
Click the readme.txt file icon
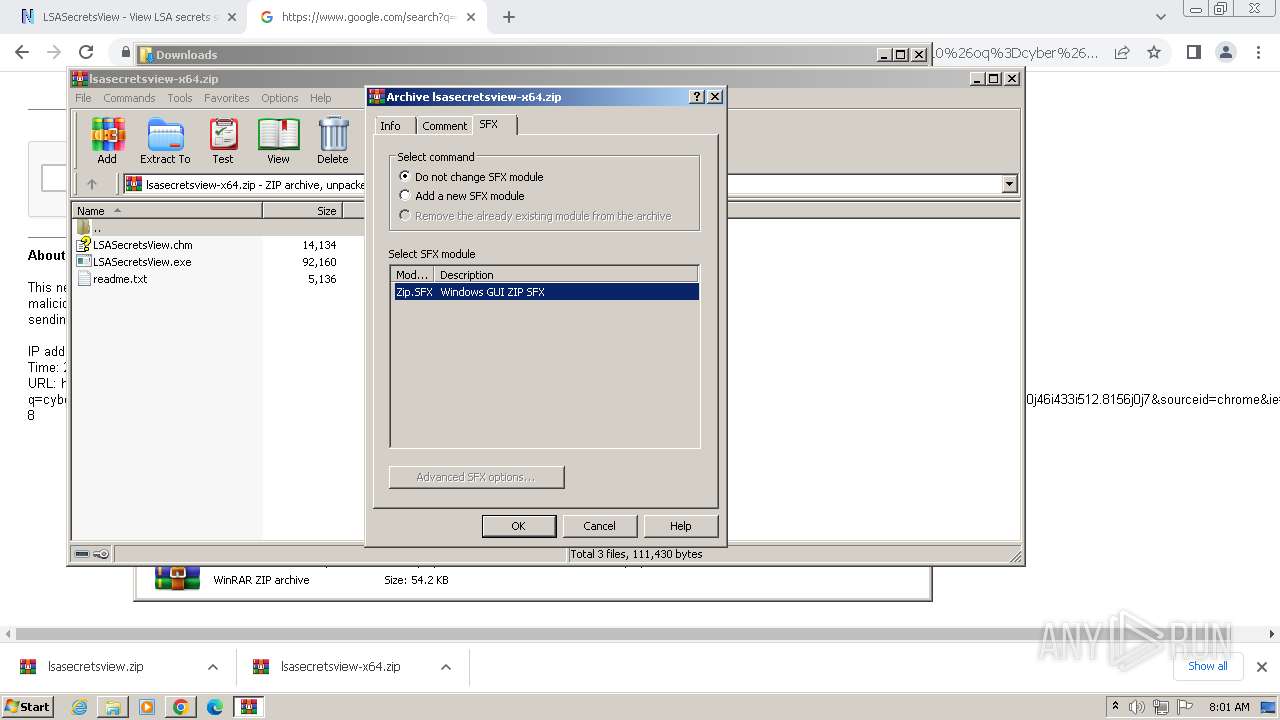coord(84,279)
